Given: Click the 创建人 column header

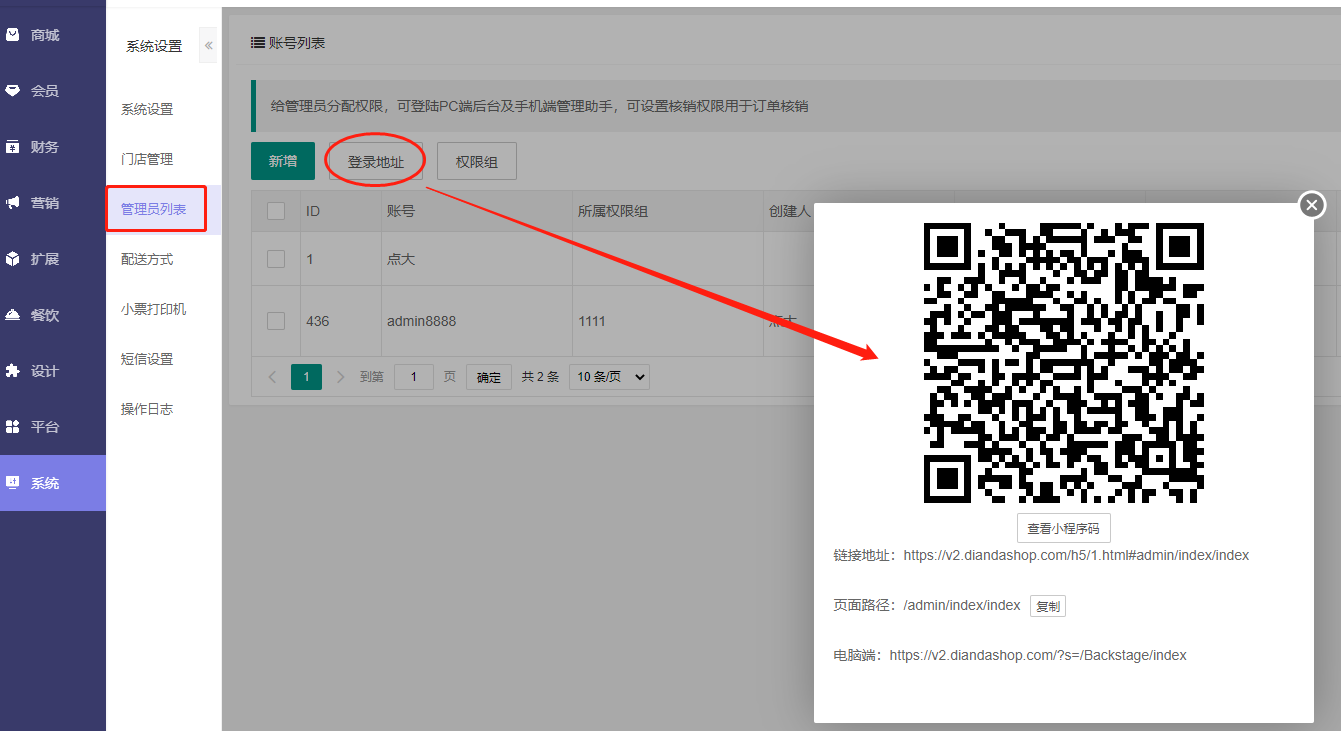Looking at the screenshot, I should click(x=789, y=211).
